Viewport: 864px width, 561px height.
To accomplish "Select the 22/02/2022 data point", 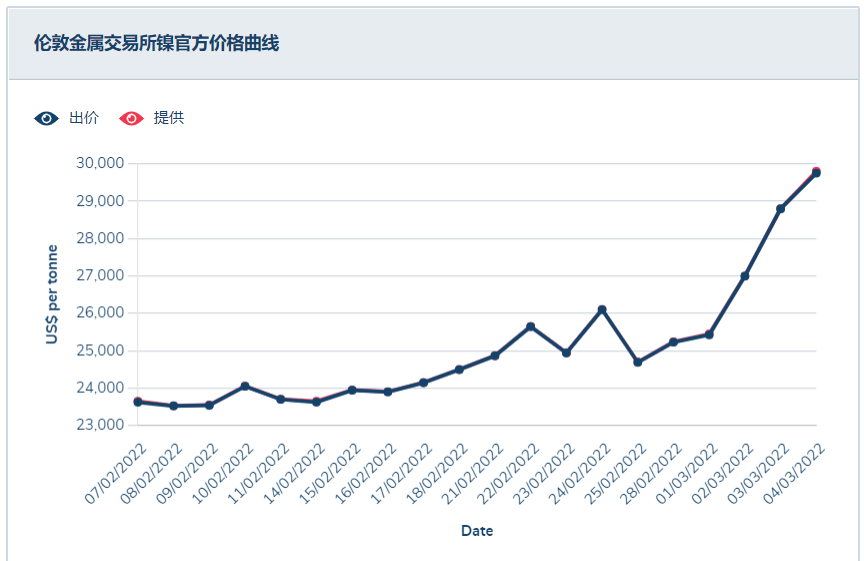I will click(530, 327).
